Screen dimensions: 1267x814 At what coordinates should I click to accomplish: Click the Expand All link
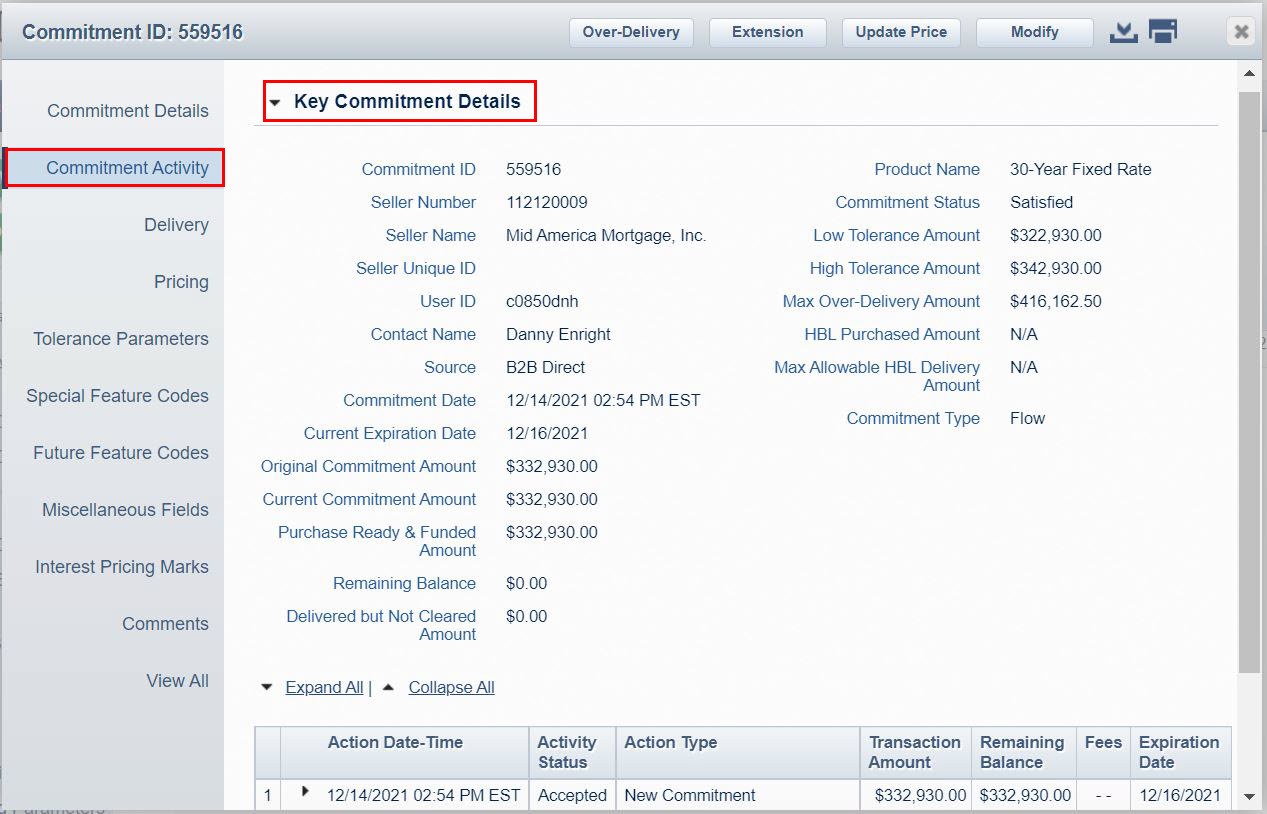324,687
